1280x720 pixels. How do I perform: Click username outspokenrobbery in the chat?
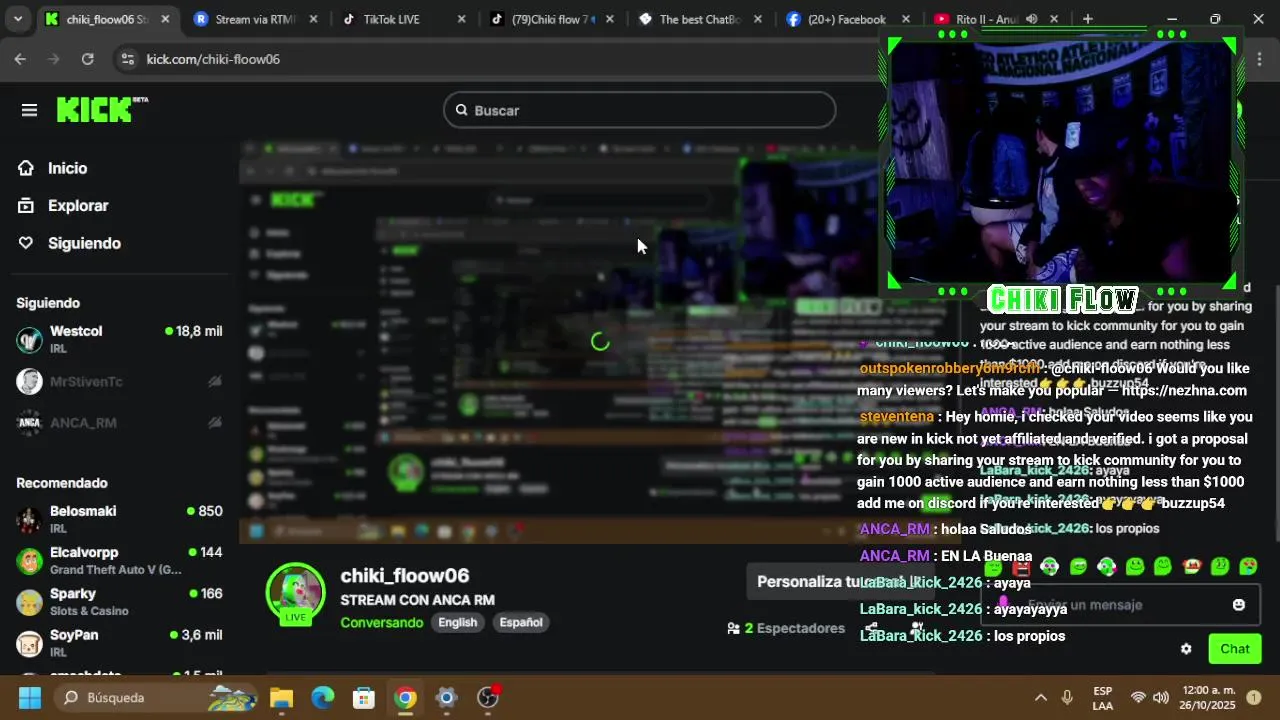949,368
